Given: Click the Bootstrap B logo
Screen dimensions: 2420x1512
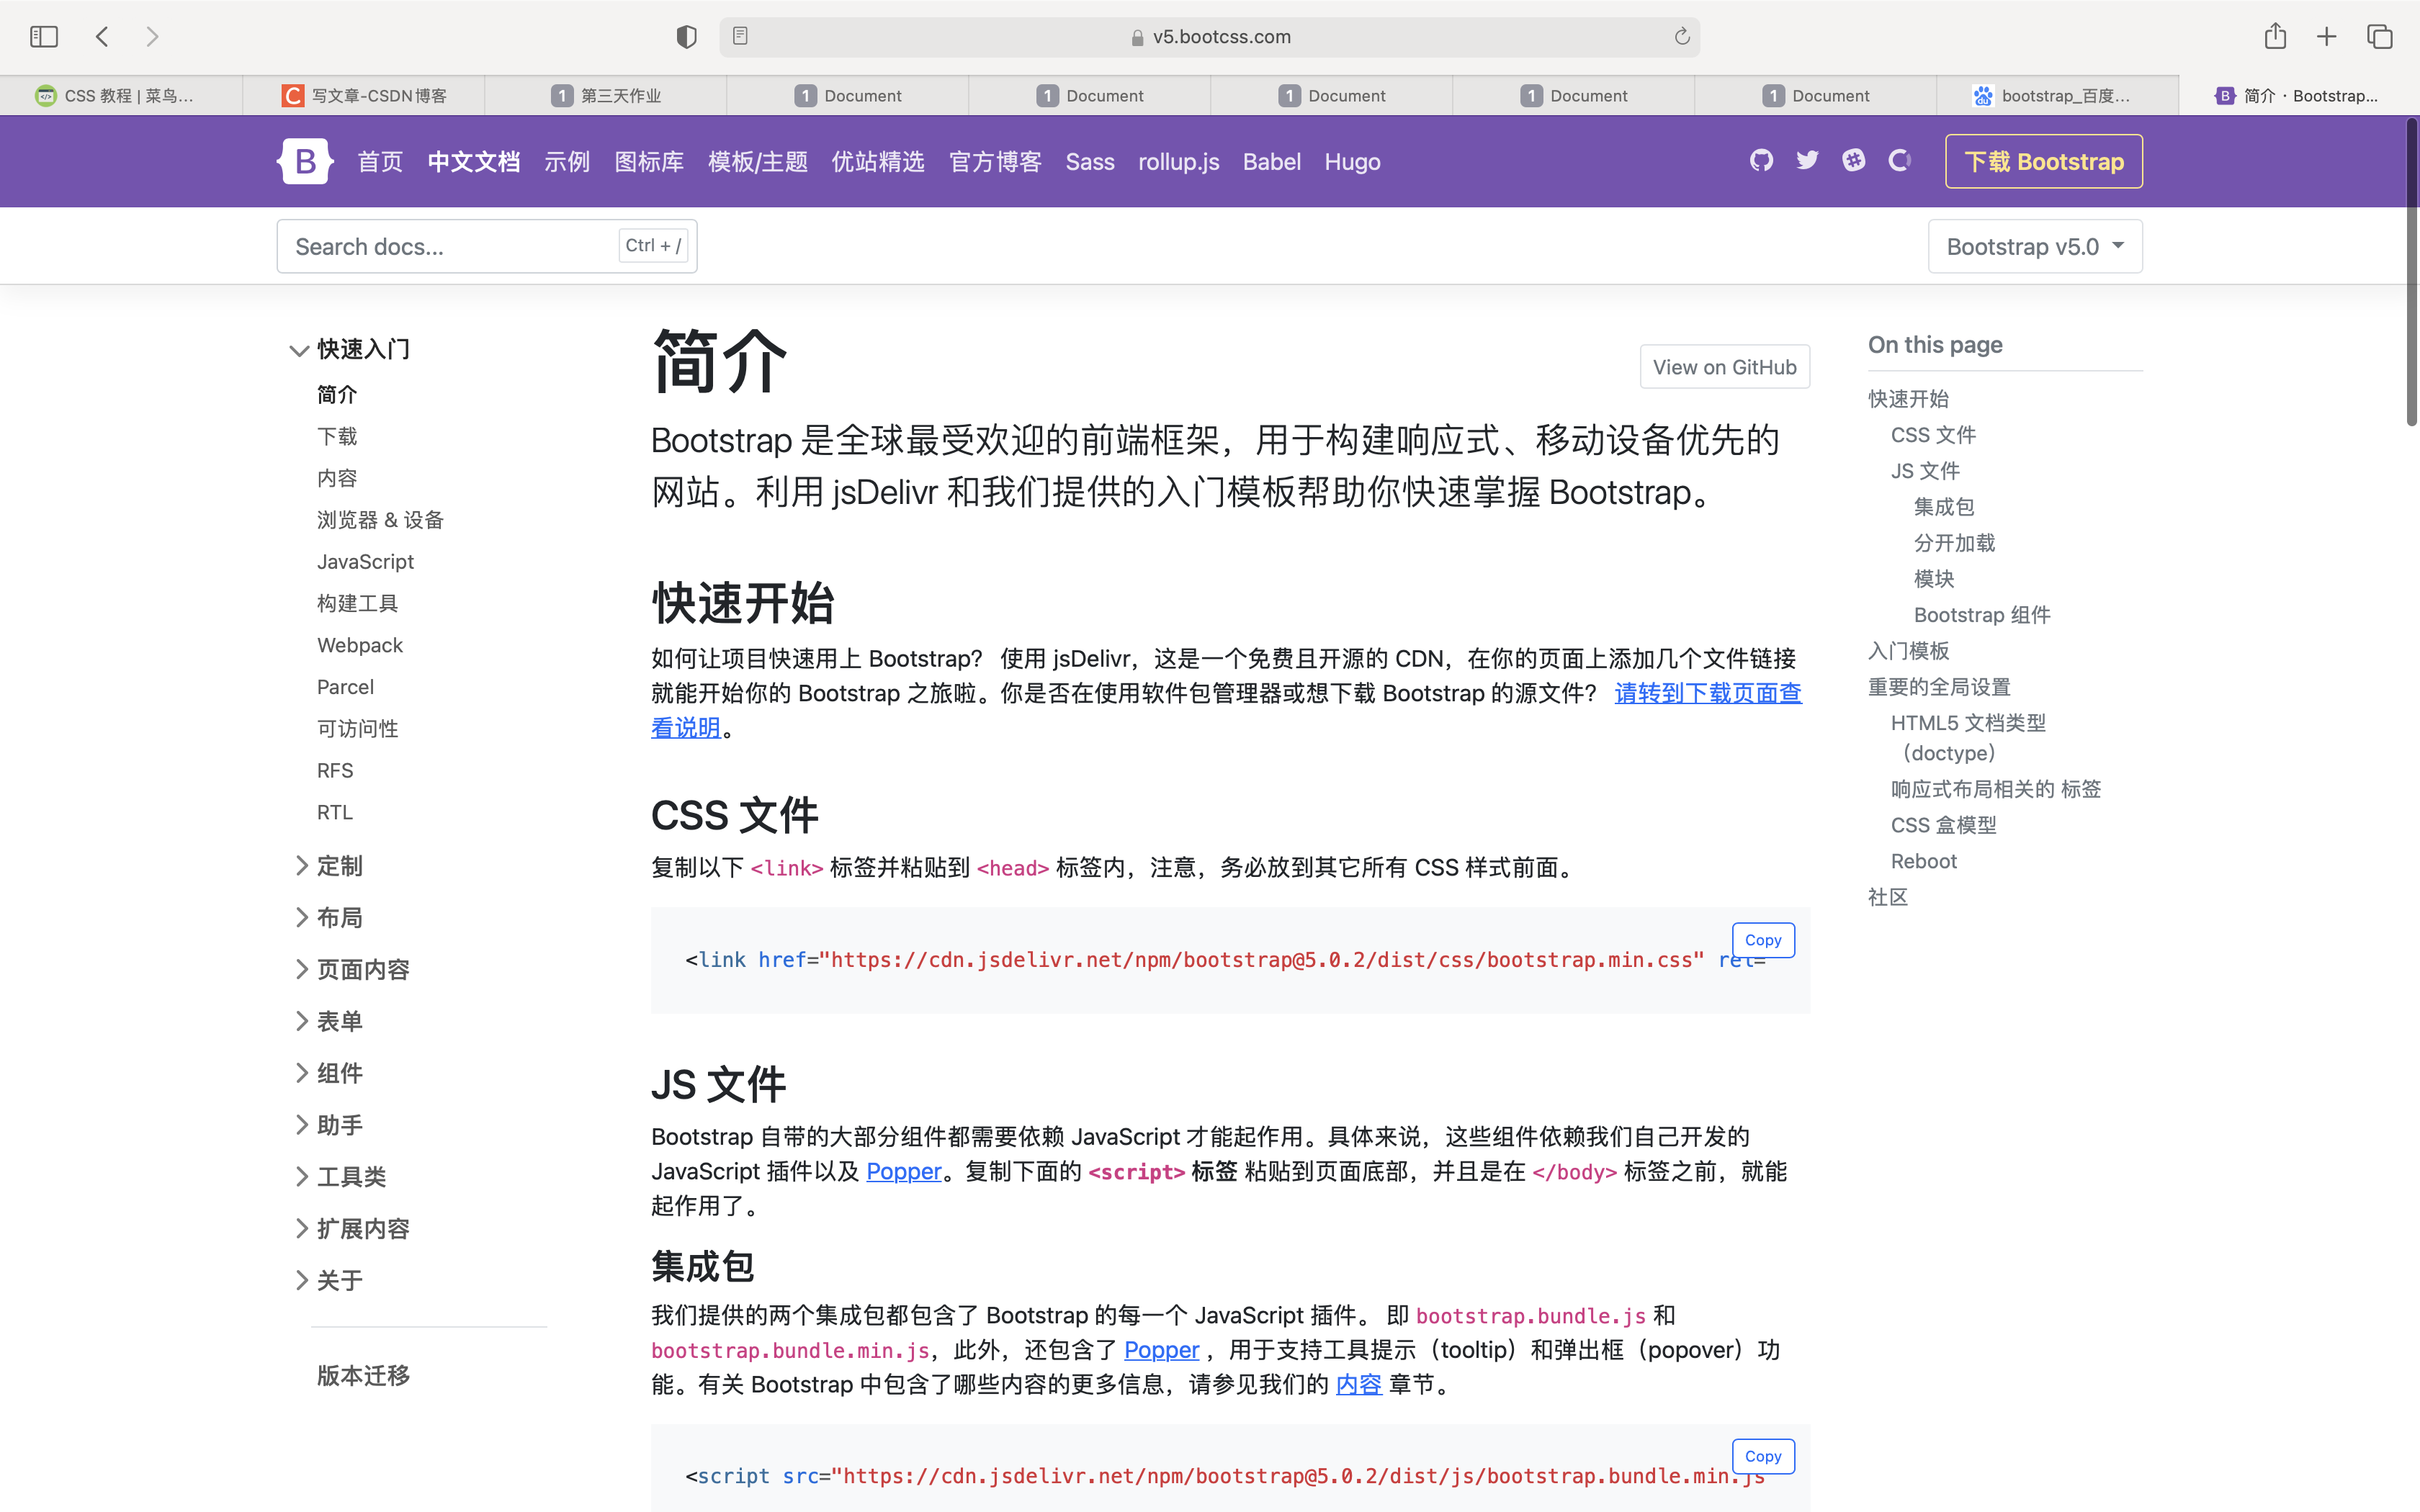Looking at the screenshot, I should coord(305,161).
